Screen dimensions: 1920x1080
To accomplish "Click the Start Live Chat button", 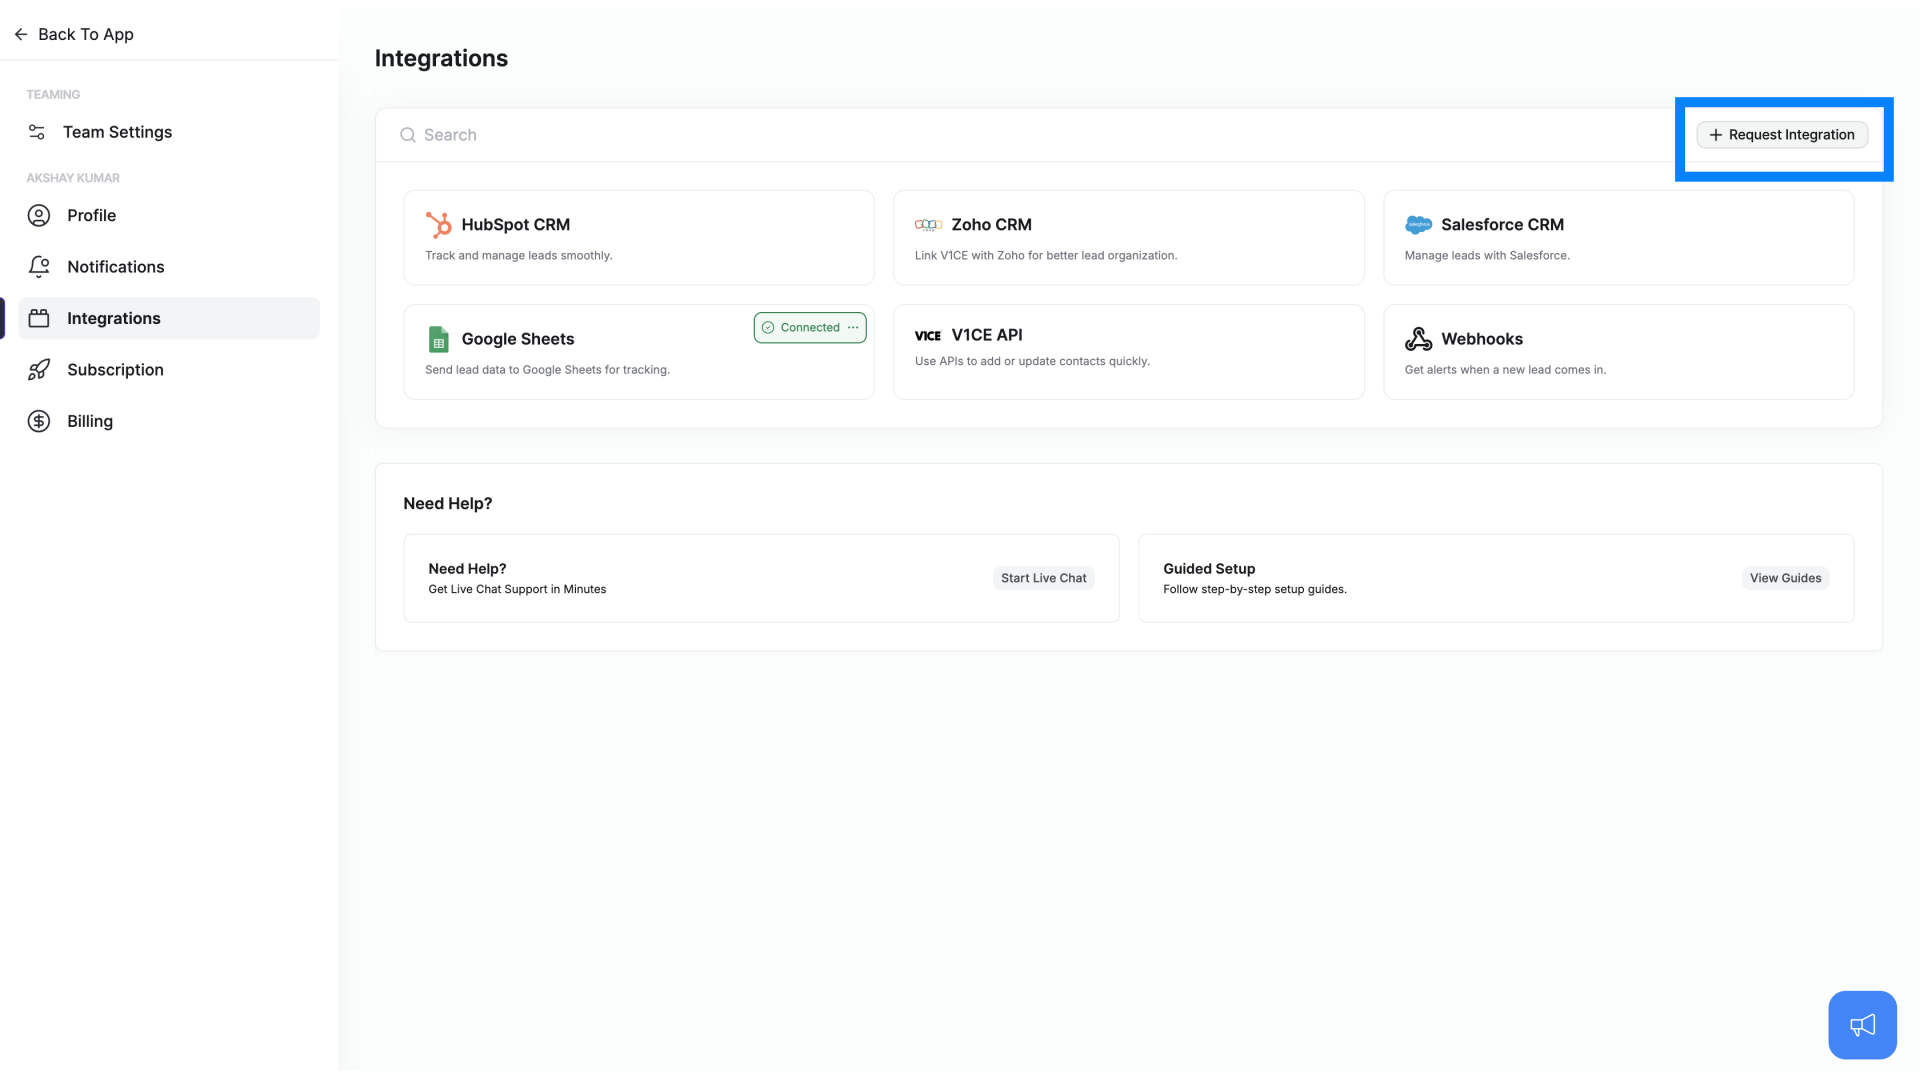I will click(1043, 578).
